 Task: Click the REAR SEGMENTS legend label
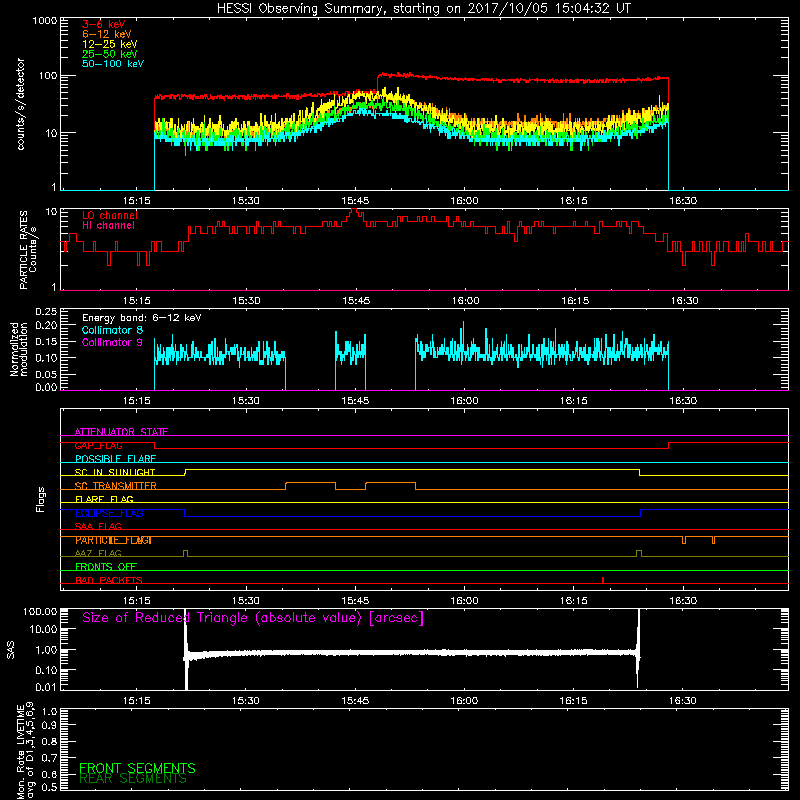pos(133,779)
